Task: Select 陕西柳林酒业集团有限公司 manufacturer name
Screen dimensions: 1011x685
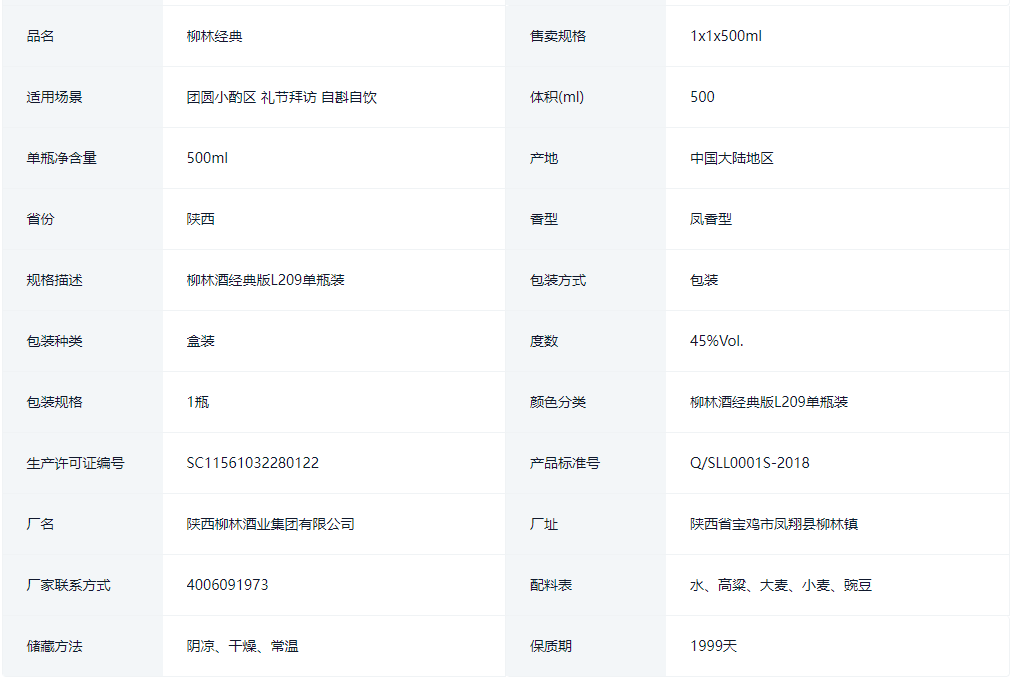Action: click(x=271, y=524)
